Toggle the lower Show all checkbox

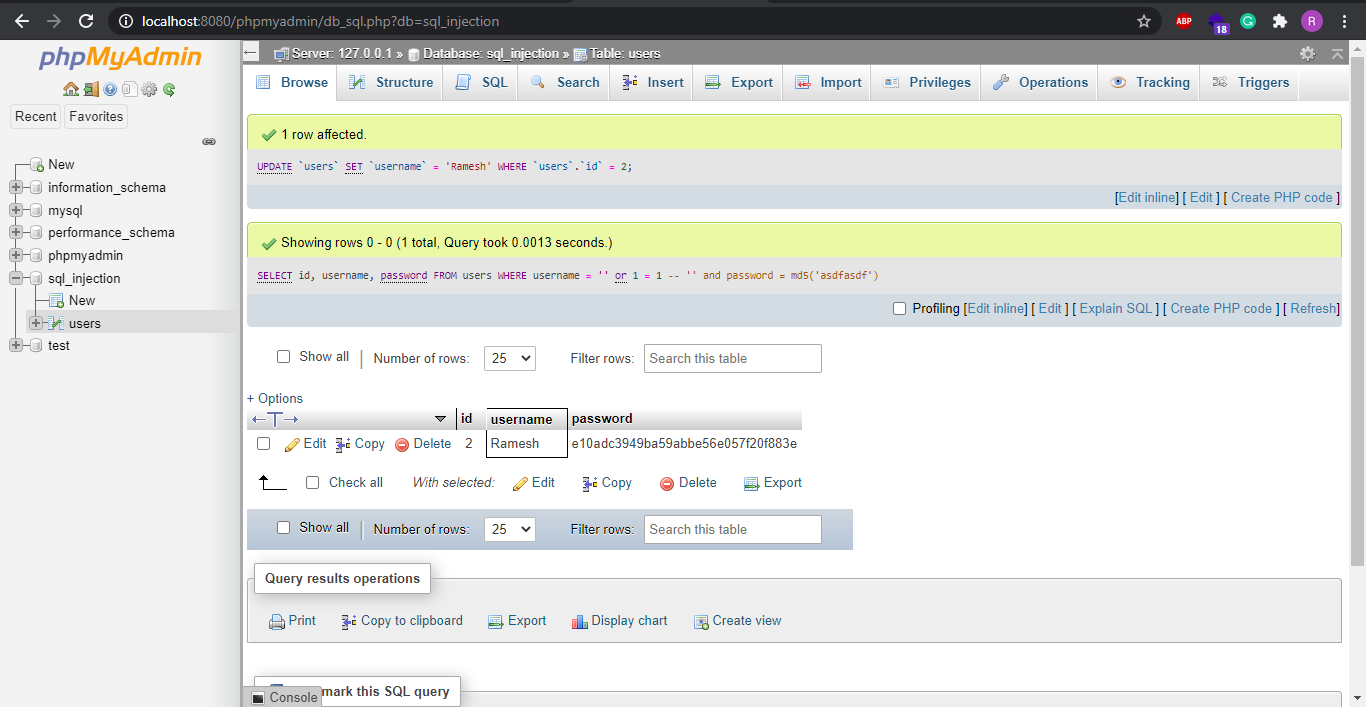[283, 528]
